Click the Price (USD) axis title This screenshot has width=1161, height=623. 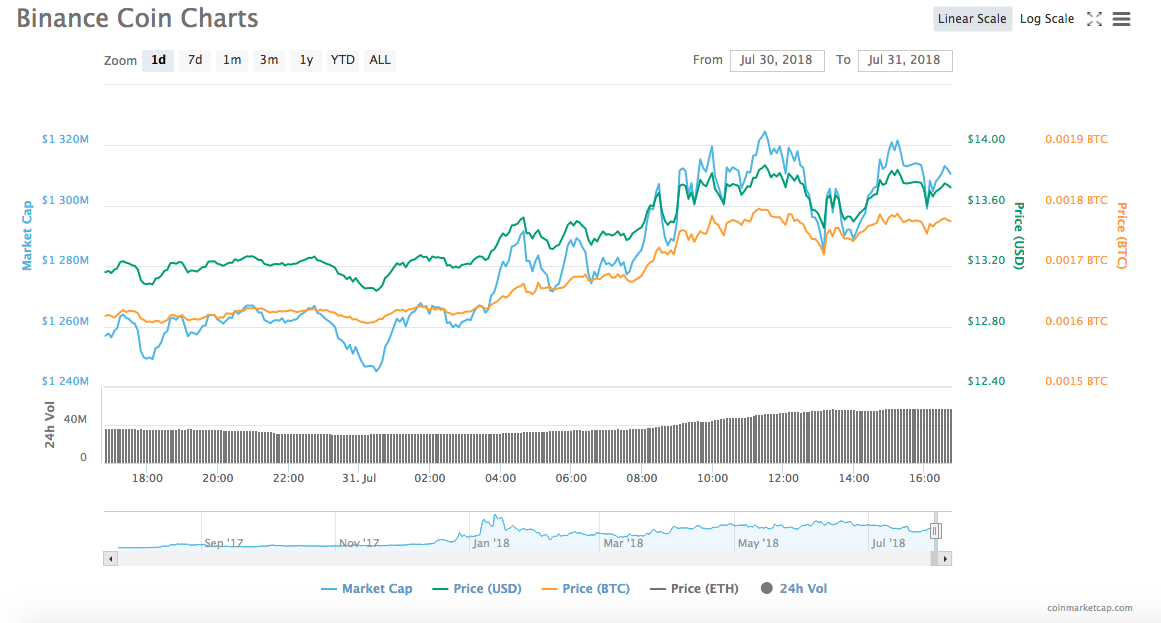pos(1019,236)
